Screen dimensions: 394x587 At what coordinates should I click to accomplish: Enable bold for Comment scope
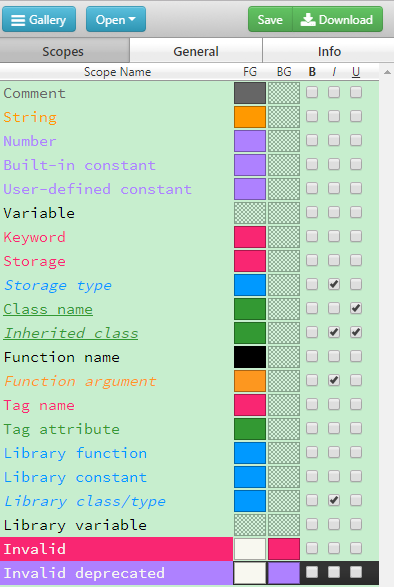(x=312, y=92)
